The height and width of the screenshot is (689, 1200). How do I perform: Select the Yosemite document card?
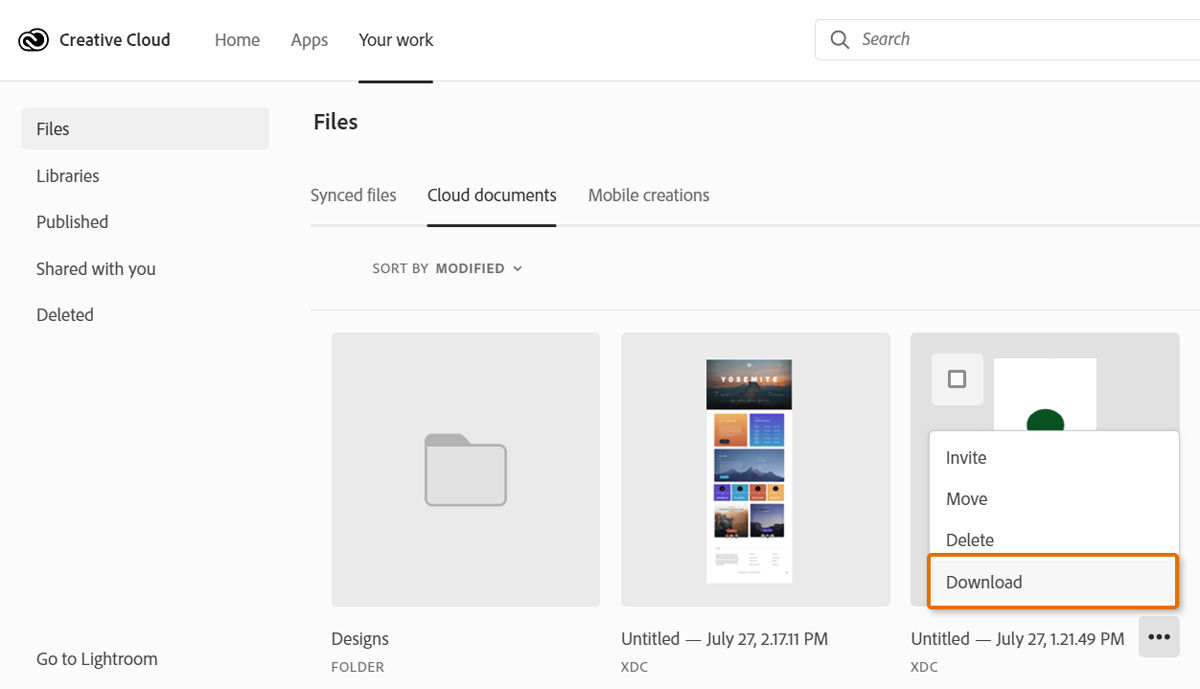[755, 469]
